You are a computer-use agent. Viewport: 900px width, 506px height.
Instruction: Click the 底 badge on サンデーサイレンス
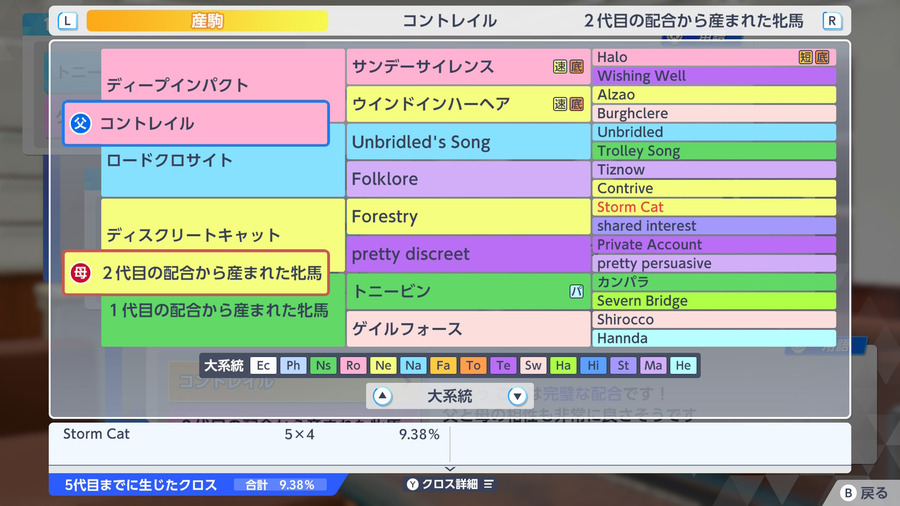[576, 67]
